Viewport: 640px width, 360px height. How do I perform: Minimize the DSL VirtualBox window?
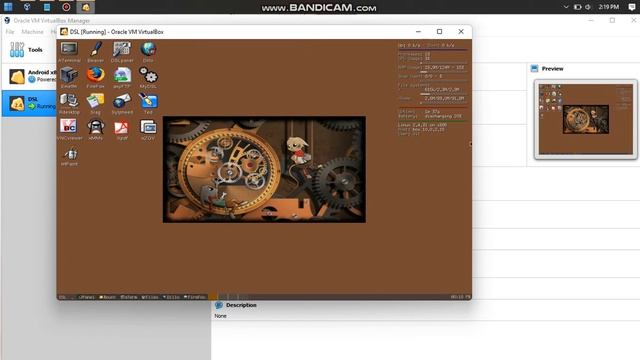418,32
